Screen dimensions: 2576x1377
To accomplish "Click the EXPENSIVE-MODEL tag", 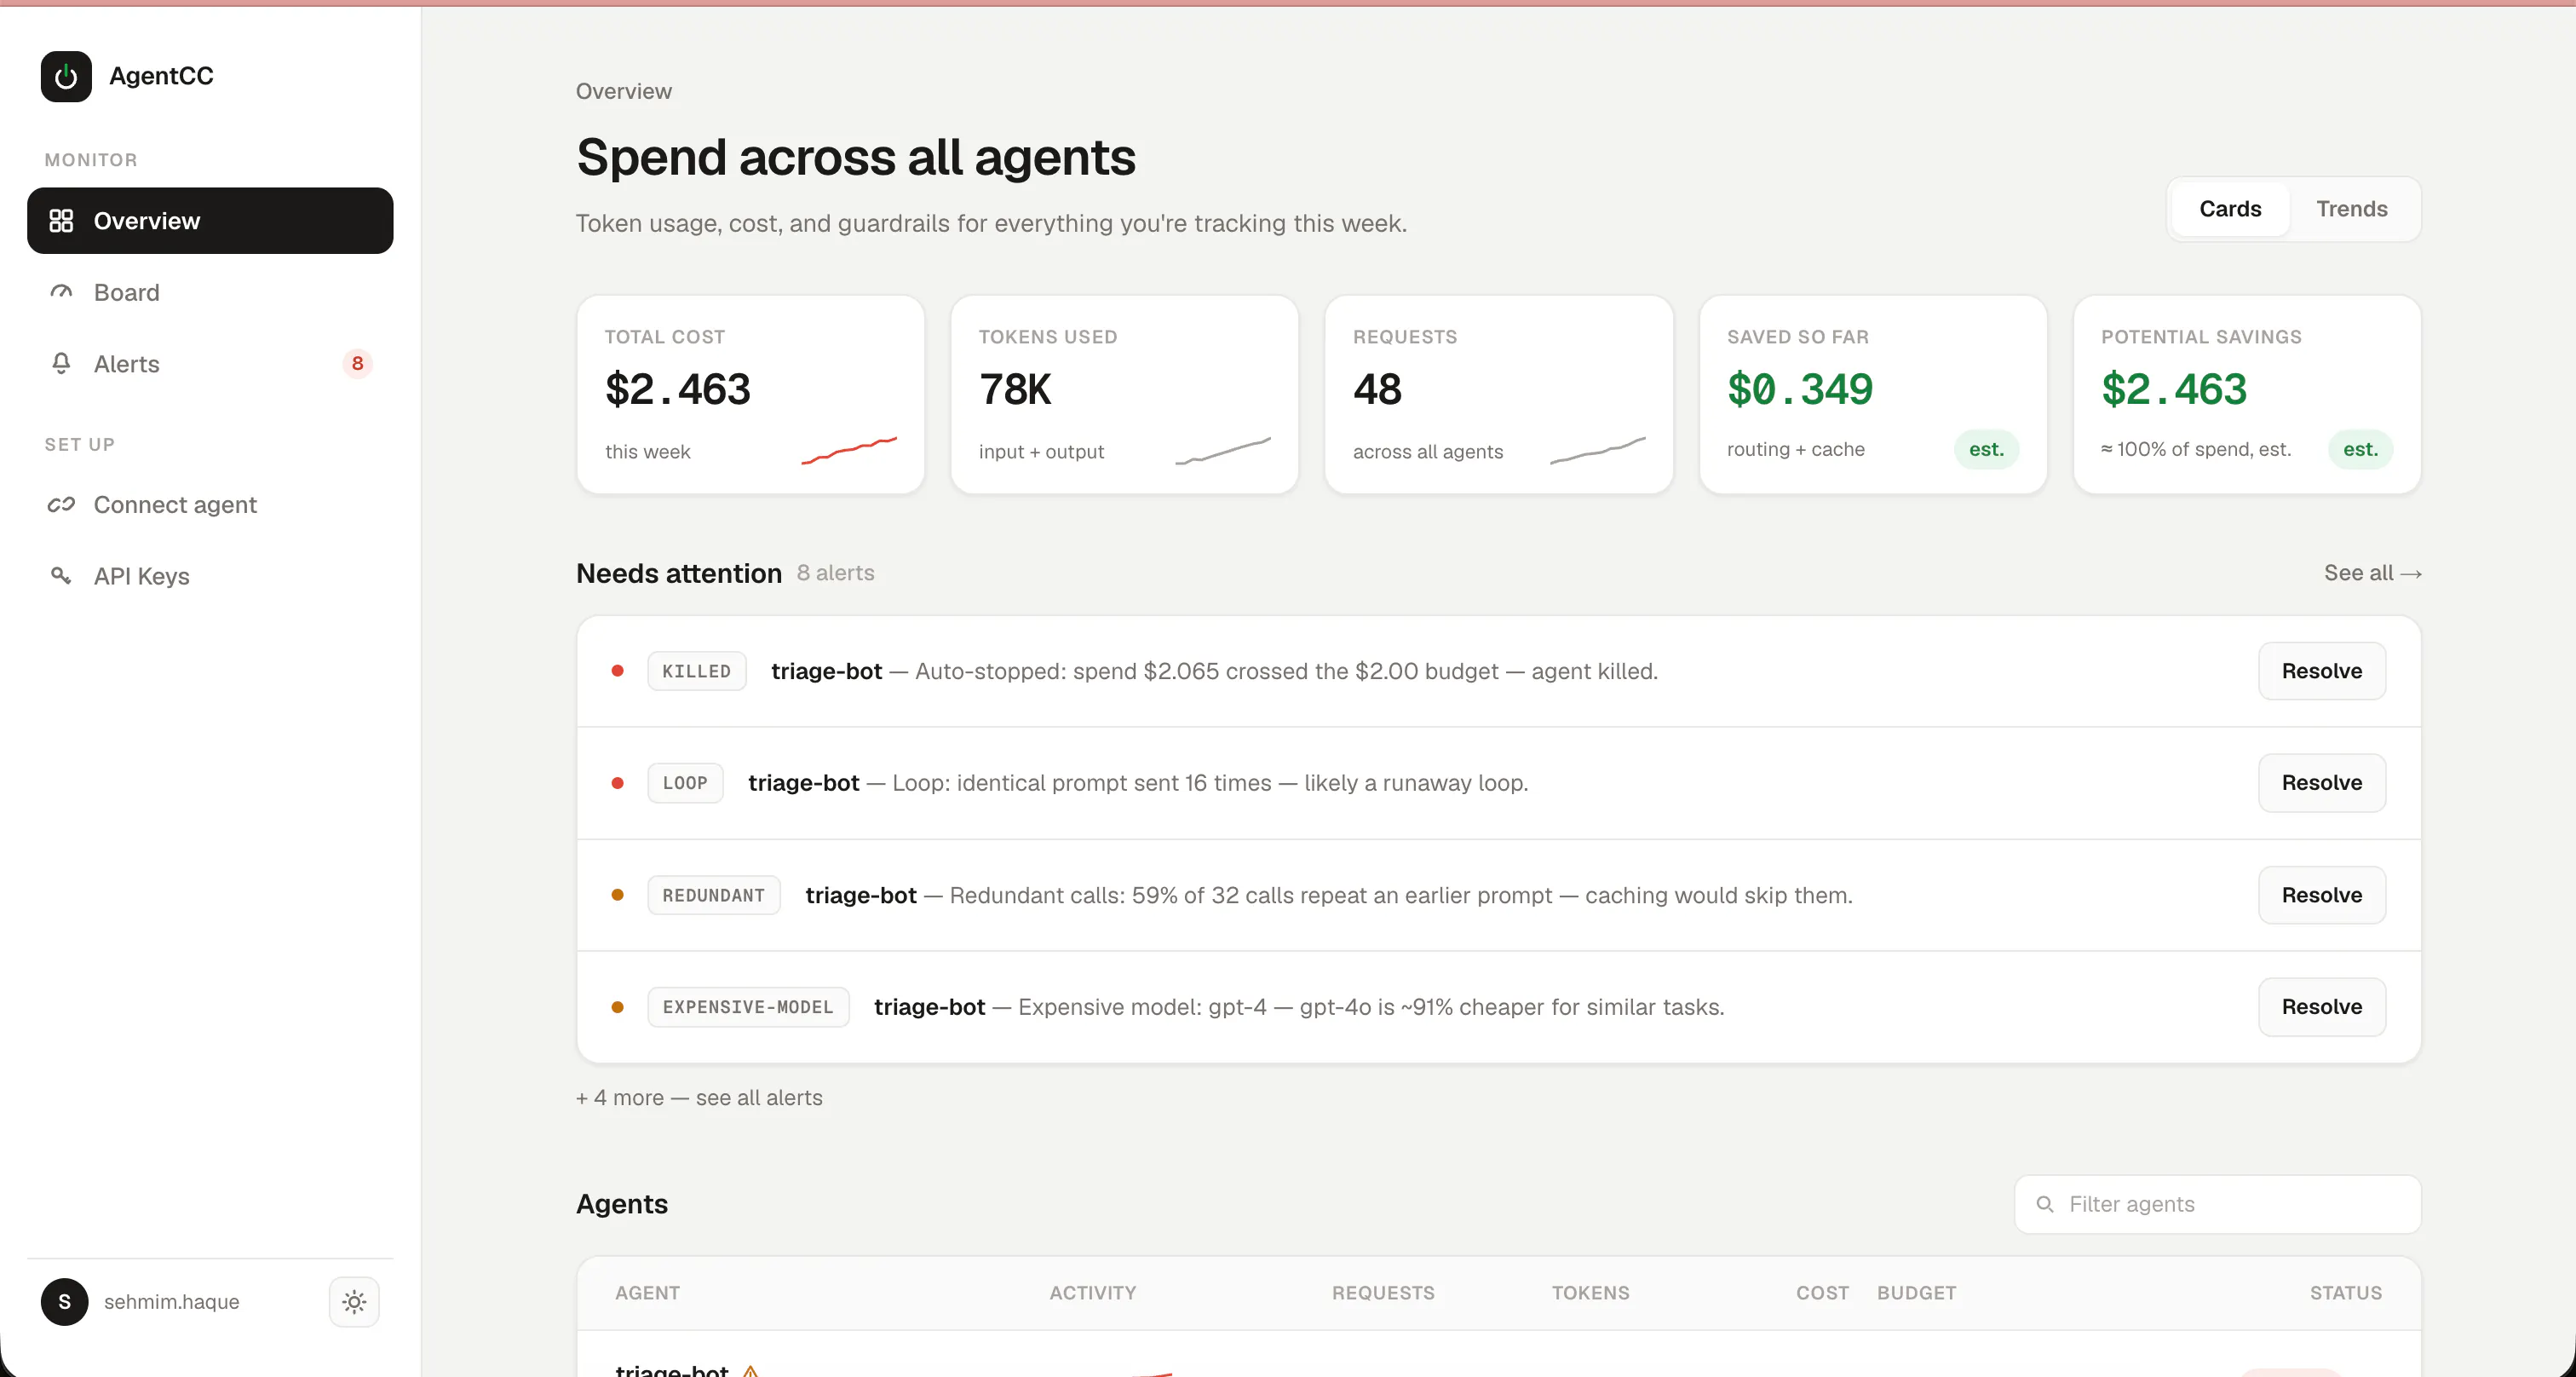I will 748,1007.
